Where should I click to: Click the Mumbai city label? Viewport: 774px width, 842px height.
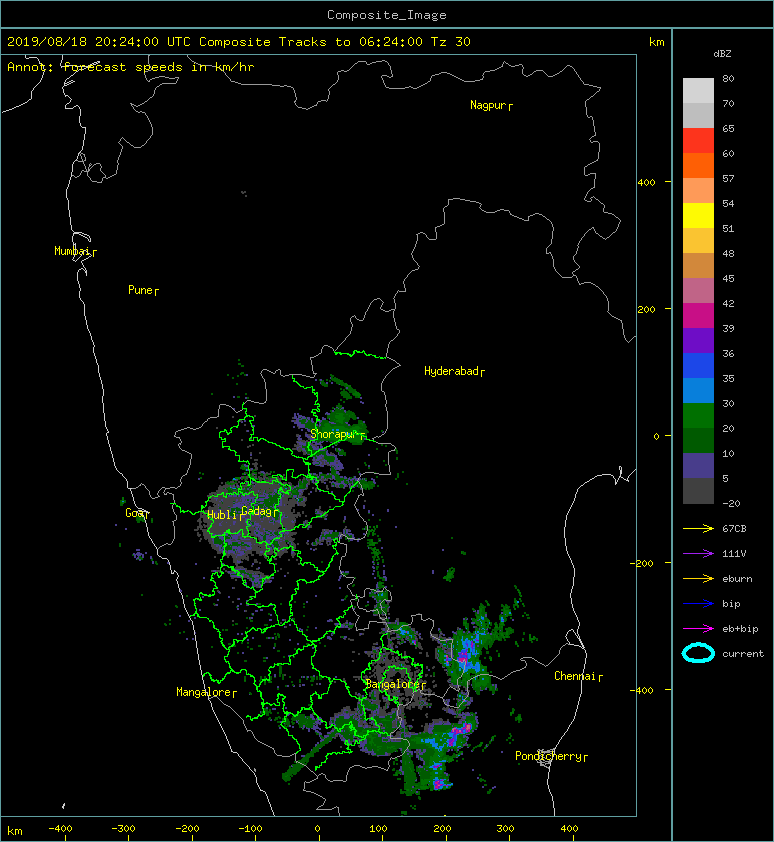pyautogui.click(x=72, y=251)
